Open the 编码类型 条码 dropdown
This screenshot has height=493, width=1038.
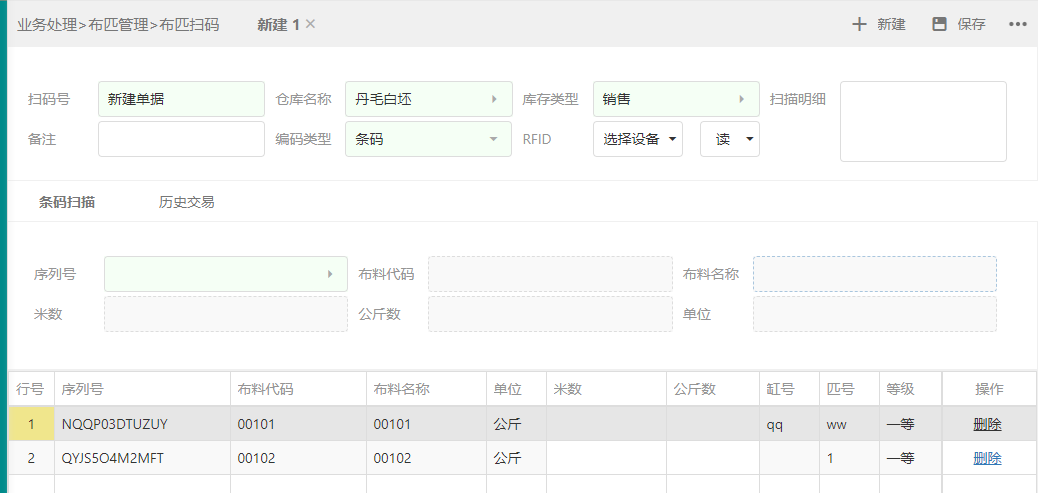(x=493, y=139)
